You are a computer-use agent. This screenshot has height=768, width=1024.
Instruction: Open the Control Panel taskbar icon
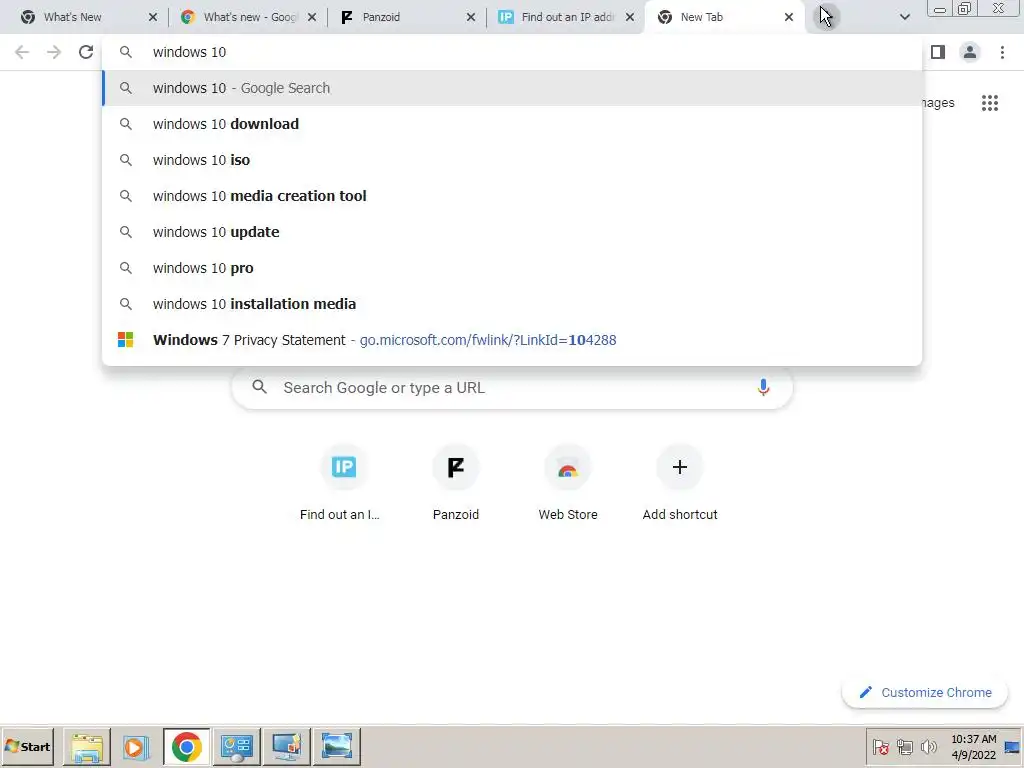pyautogui.click(x=236, y=746)
